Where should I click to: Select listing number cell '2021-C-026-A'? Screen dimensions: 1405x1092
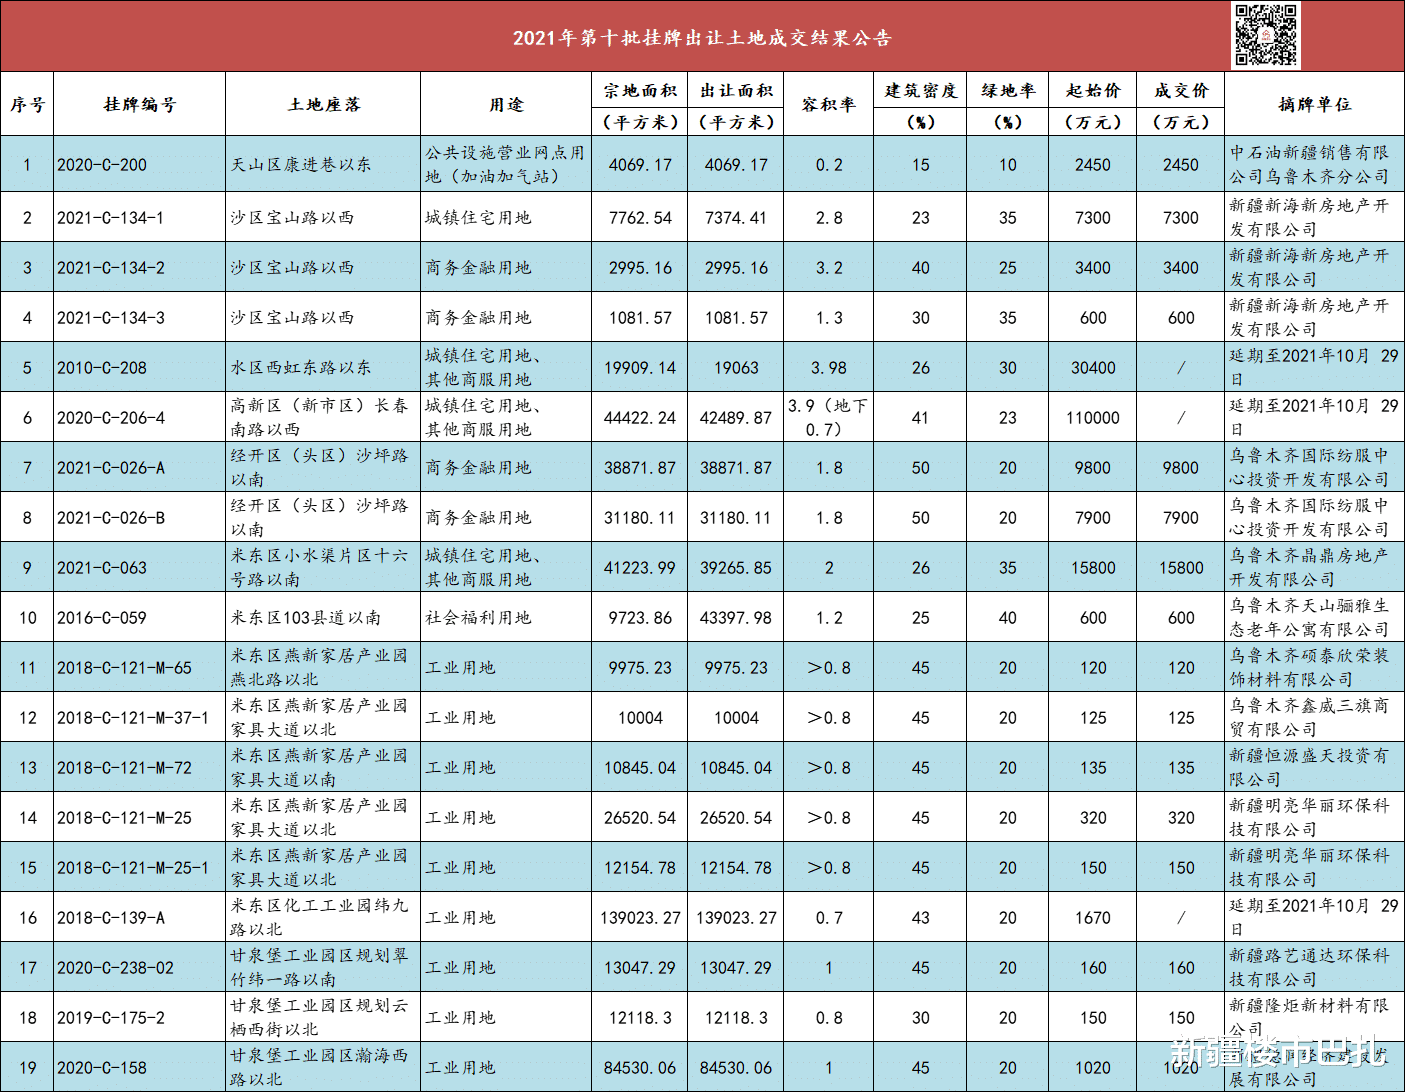click(139, 467)
